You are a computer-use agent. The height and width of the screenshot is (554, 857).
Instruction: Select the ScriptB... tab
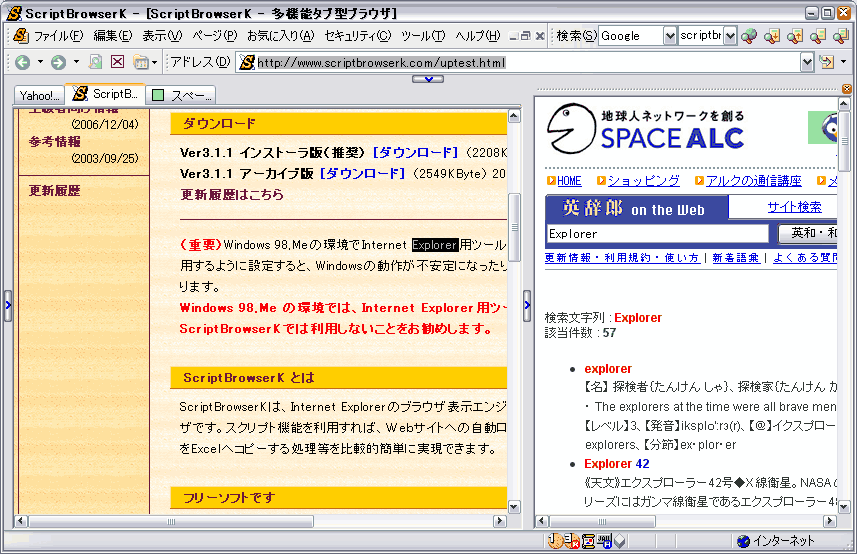pos(105,94)
